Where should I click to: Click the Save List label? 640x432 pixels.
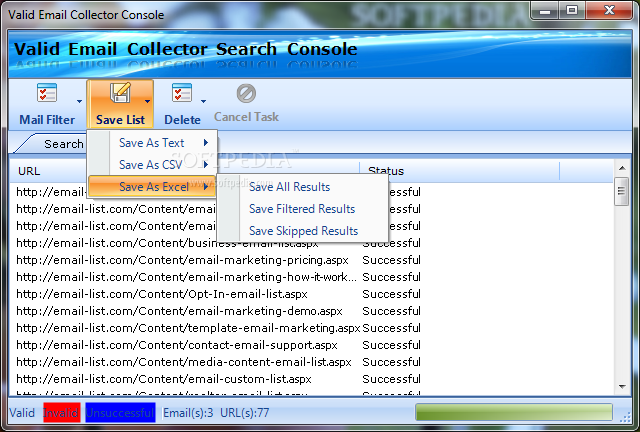[x=120, y=120]
